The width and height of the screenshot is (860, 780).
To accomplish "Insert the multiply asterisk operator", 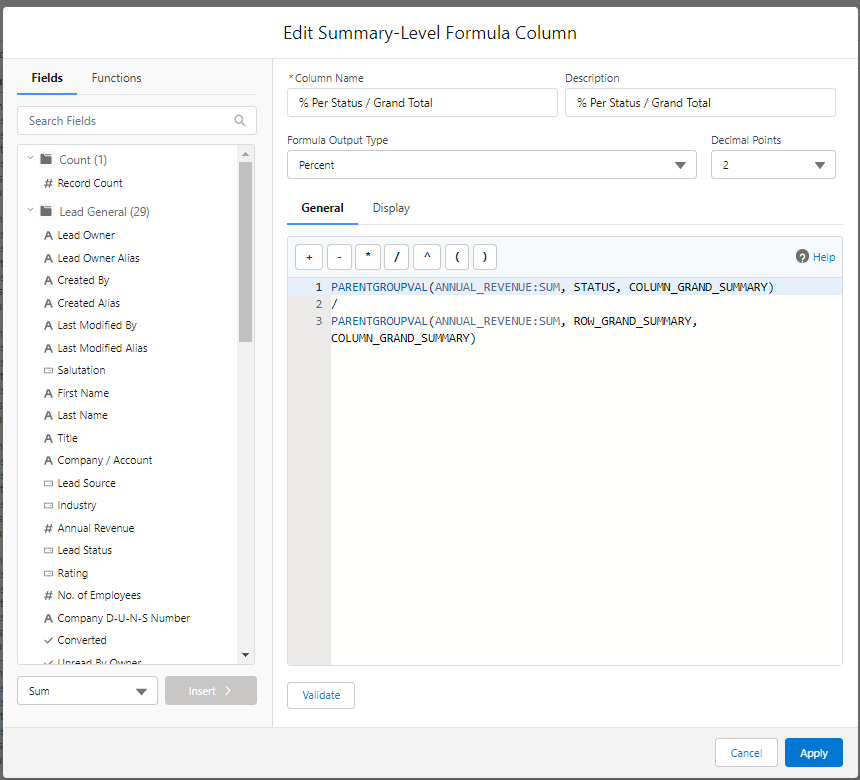I will [x=368, y=257].
